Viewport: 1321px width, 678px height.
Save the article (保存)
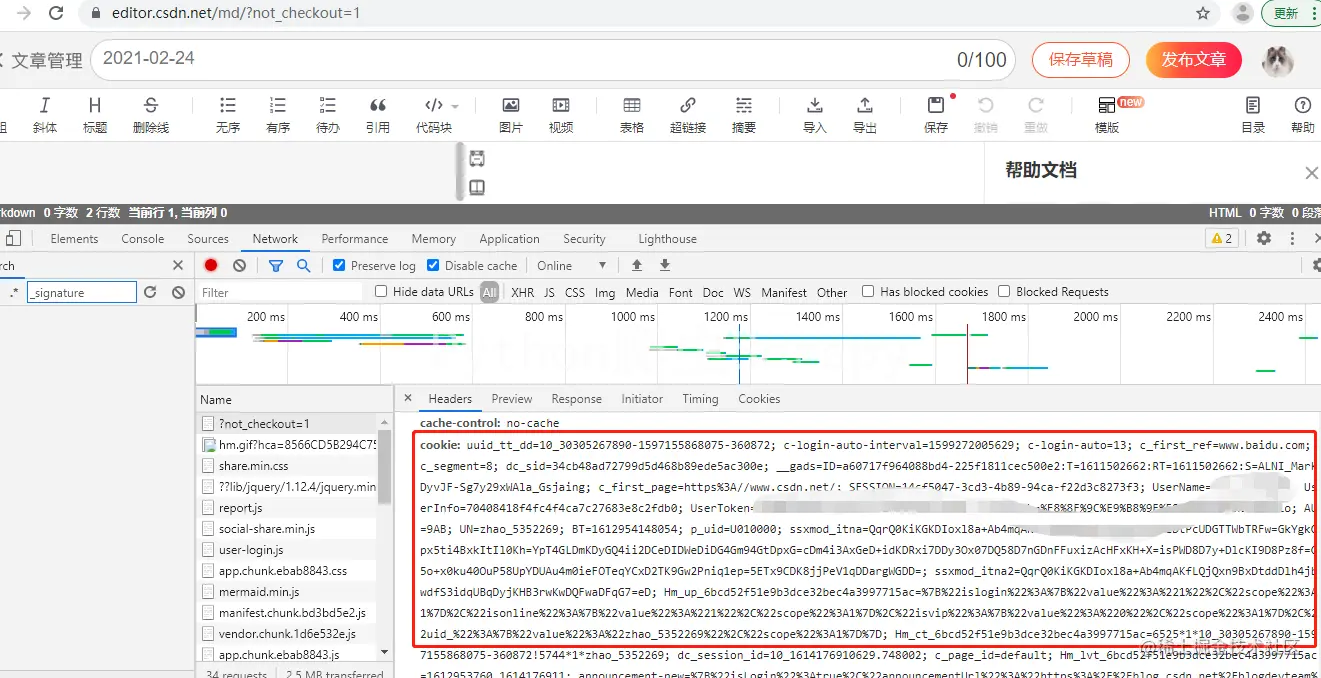[936, 115]
